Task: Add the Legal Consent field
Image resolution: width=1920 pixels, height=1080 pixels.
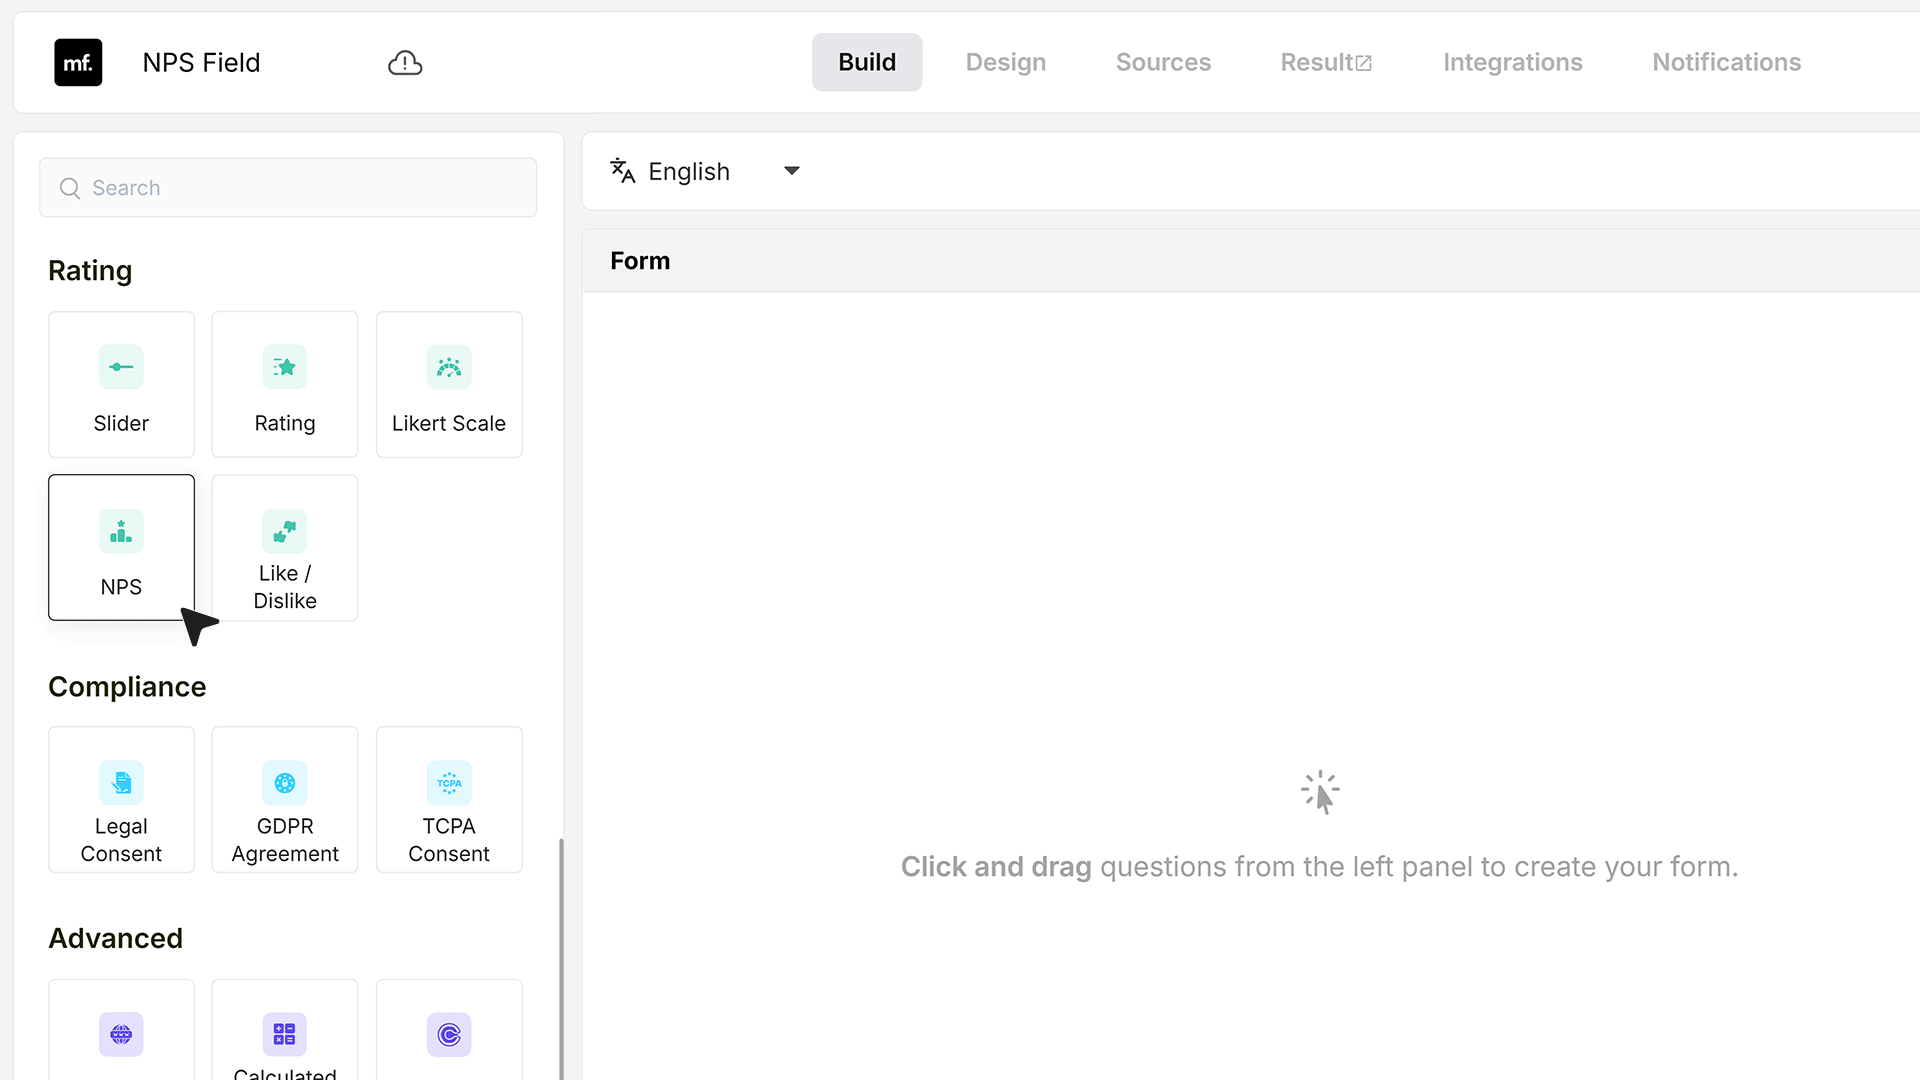Action: [x=121, y=800]
